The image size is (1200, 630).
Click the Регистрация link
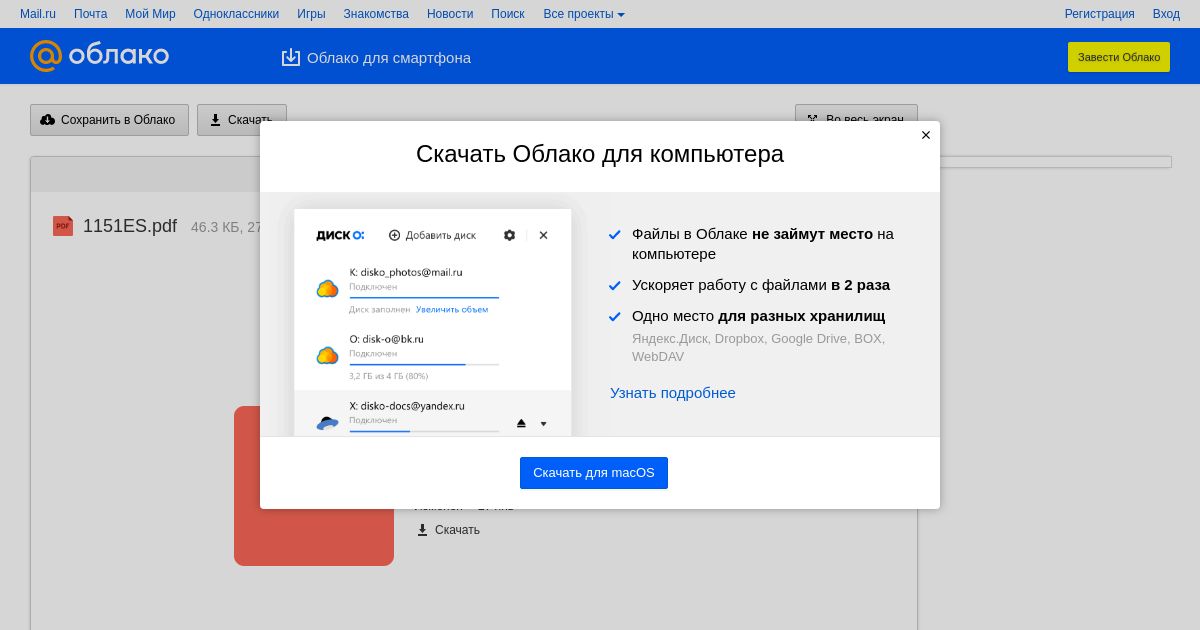(1099, 14)
